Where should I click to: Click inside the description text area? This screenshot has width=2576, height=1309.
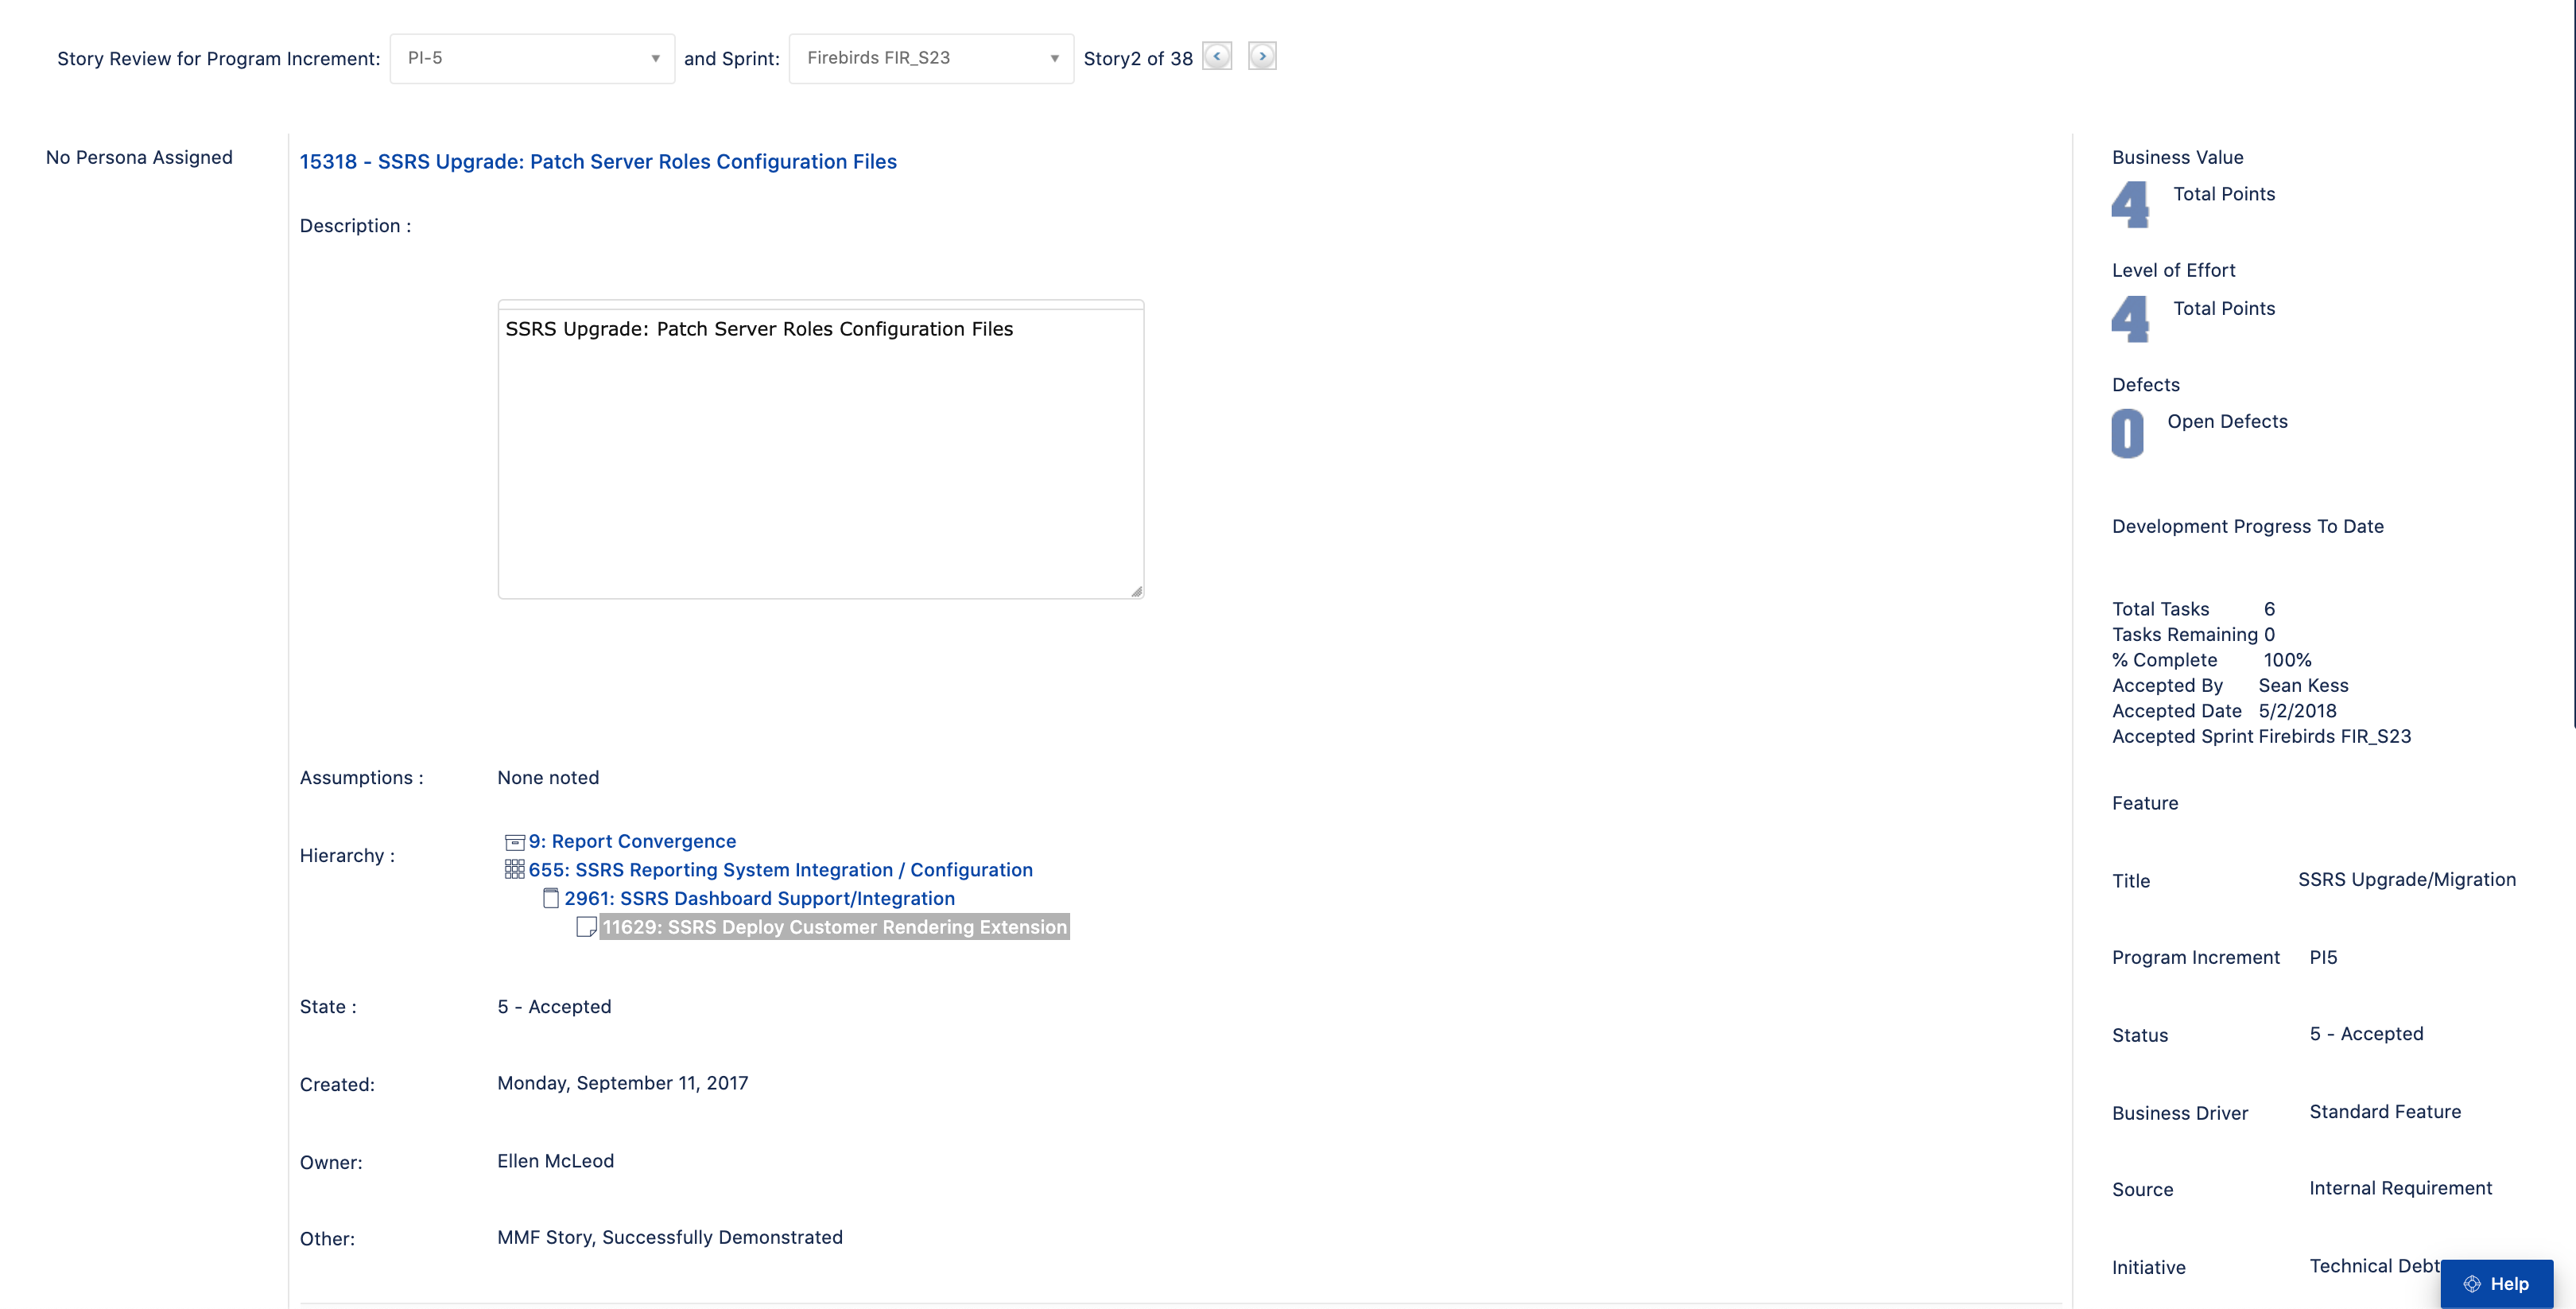click(x=820, y=450)
